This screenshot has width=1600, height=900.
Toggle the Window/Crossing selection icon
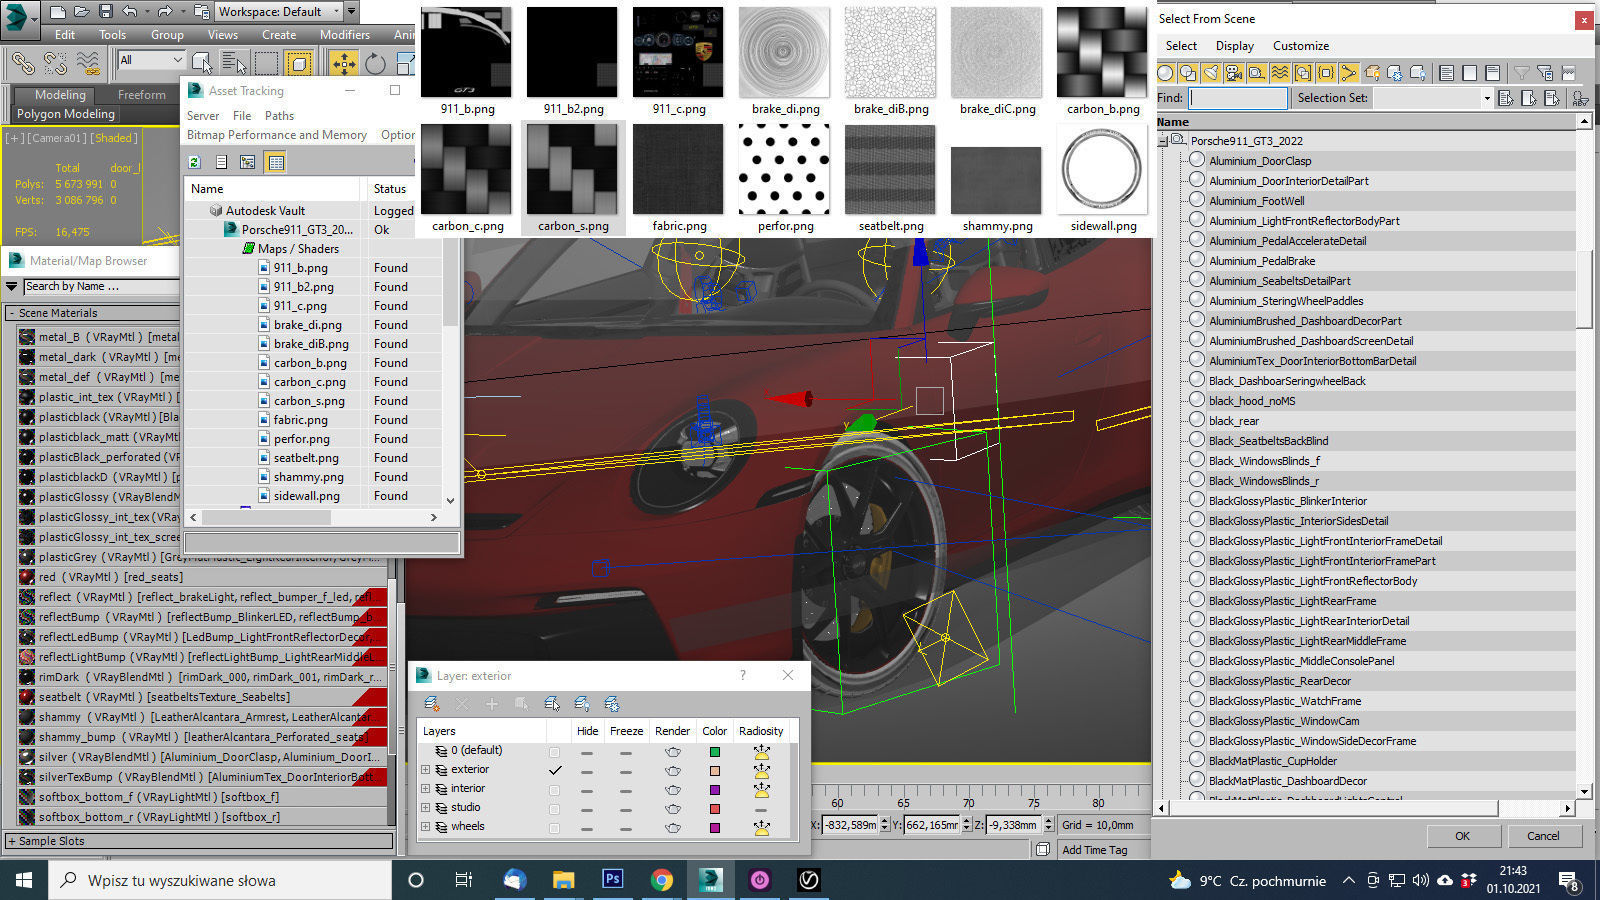pos(299,63)
